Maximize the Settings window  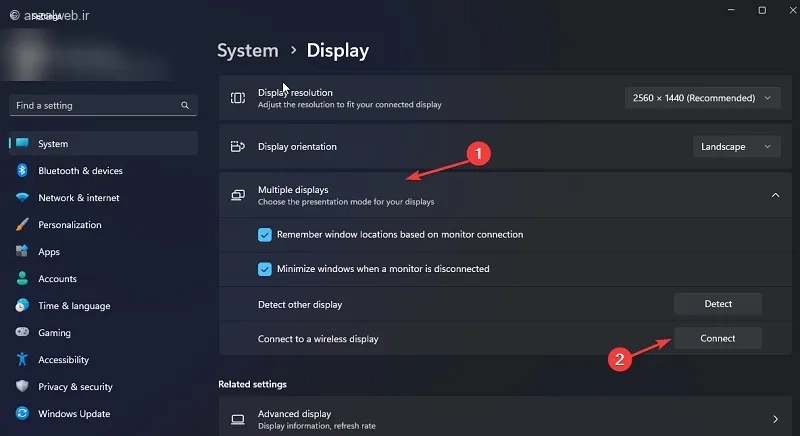click(762, 10)
